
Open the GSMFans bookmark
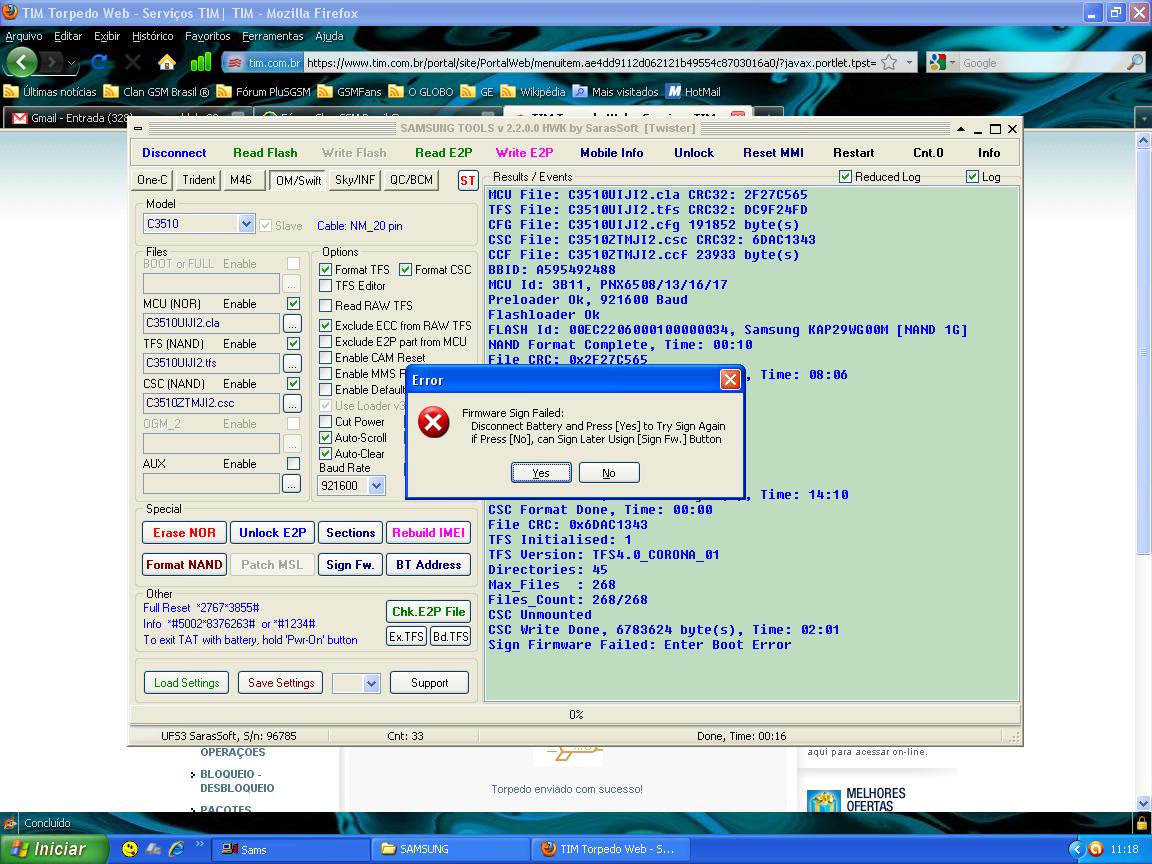(x=350, y=92)
